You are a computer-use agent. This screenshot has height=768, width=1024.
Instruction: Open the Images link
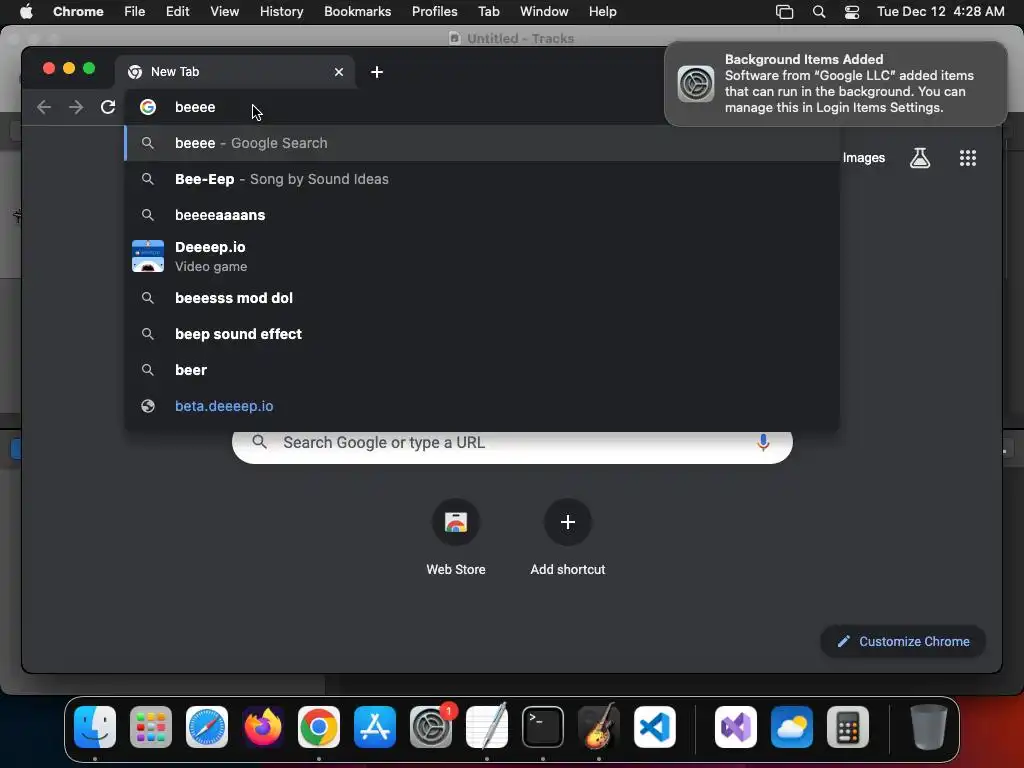pyautogui.click(x=863, y=157)
